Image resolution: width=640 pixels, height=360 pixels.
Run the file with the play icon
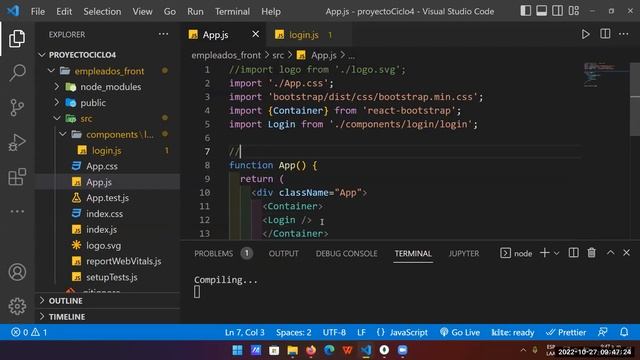tap(585, 34)
